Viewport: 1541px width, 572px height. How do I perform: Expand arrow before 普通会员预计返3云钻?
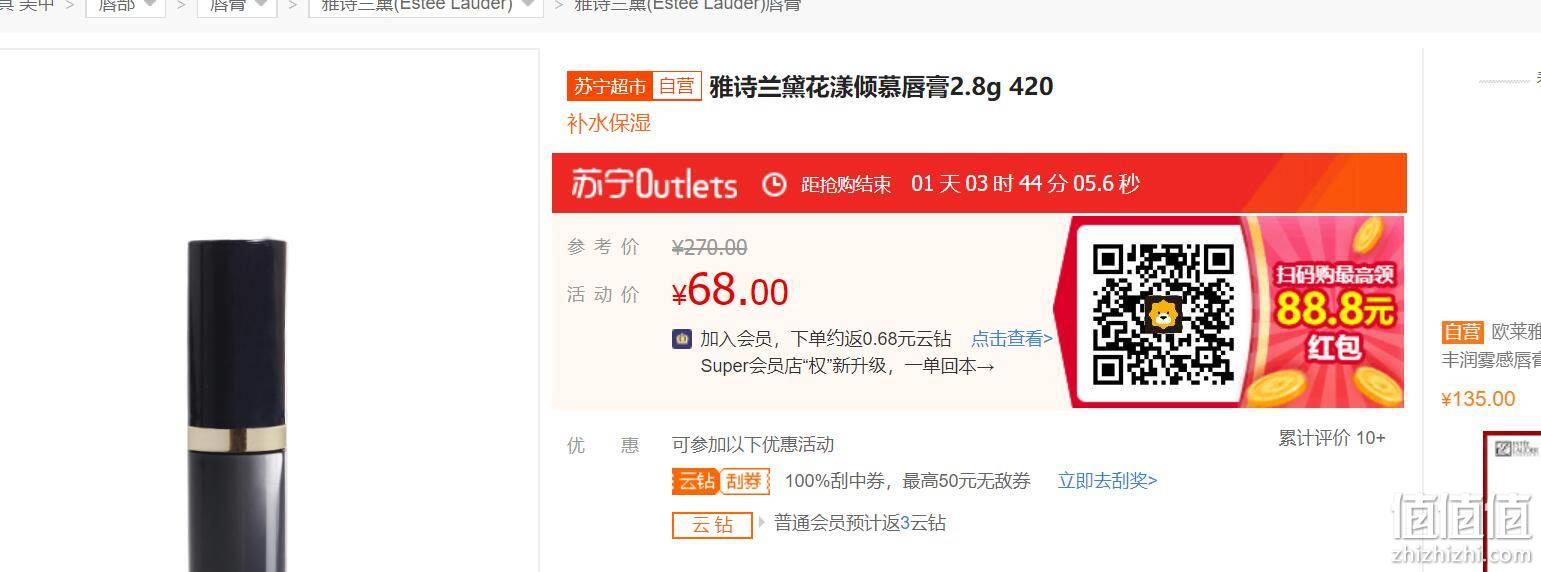point(762,522)
